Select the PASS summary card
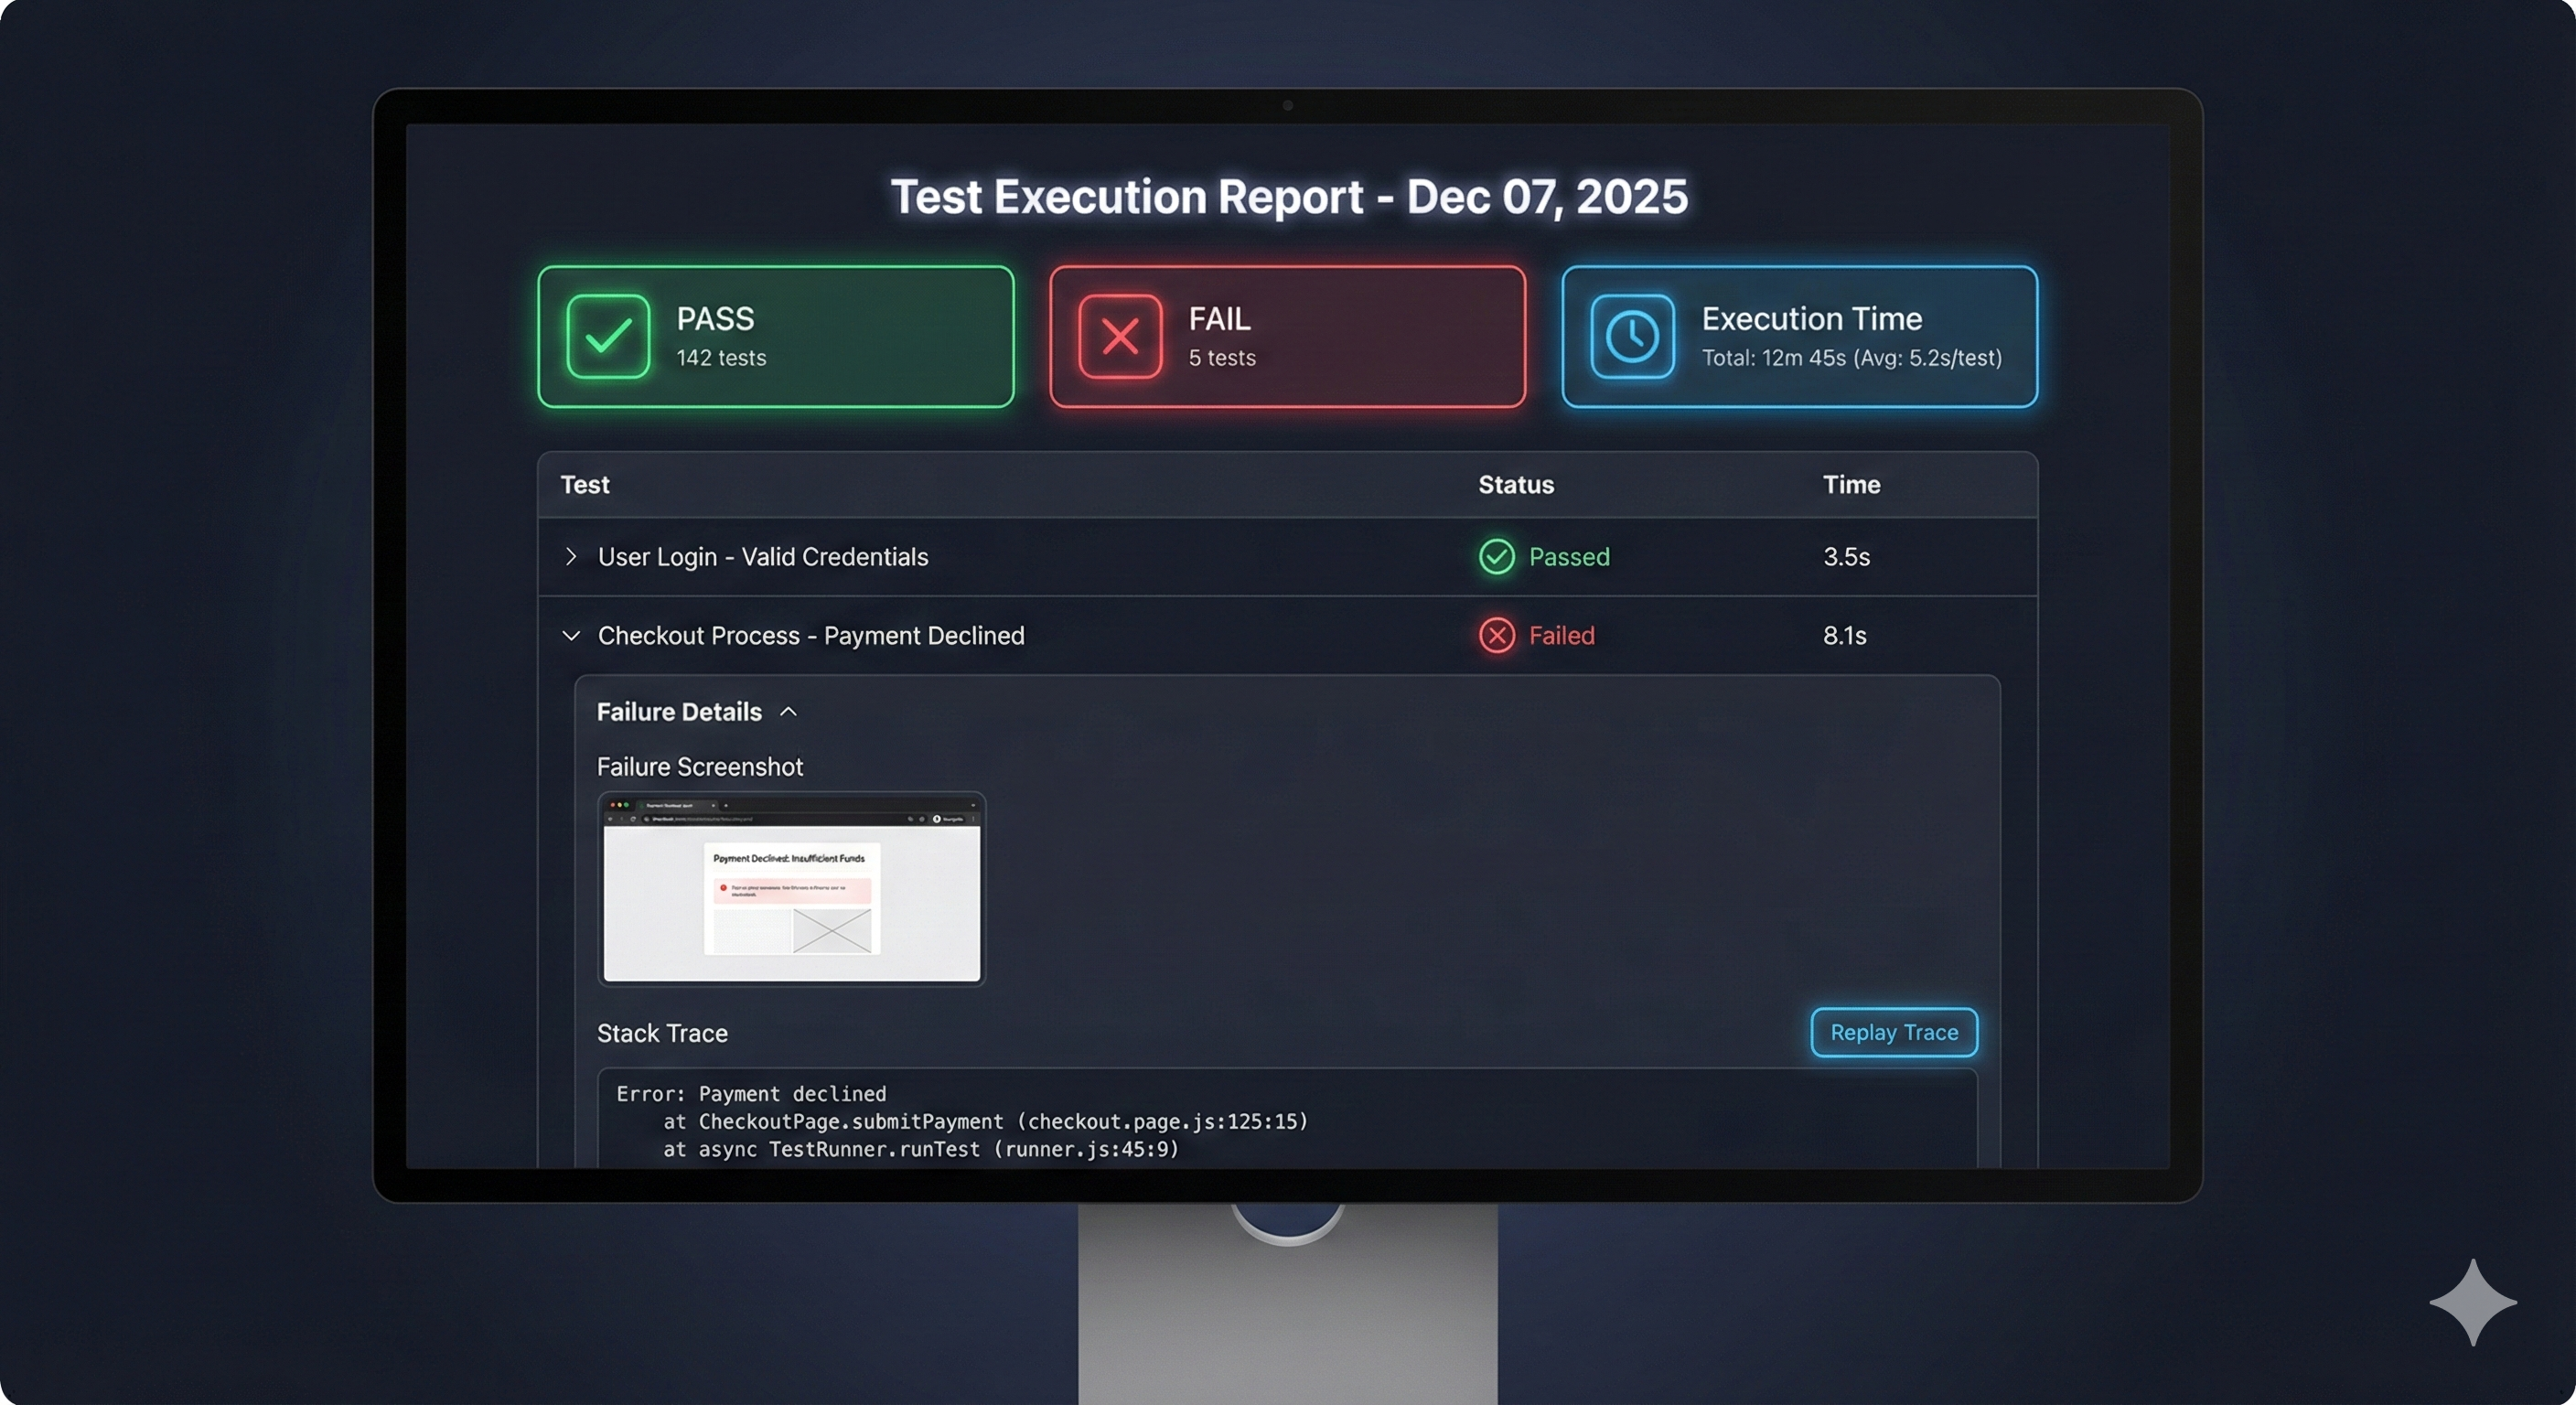Viewport: 2576px width, 1405px height. (x=774, y=337)
